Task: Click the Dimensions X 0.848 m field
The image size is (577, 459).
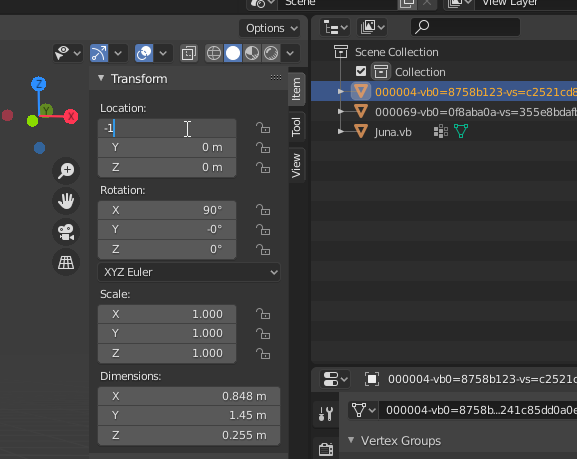Action: click(x=189, y=396)
